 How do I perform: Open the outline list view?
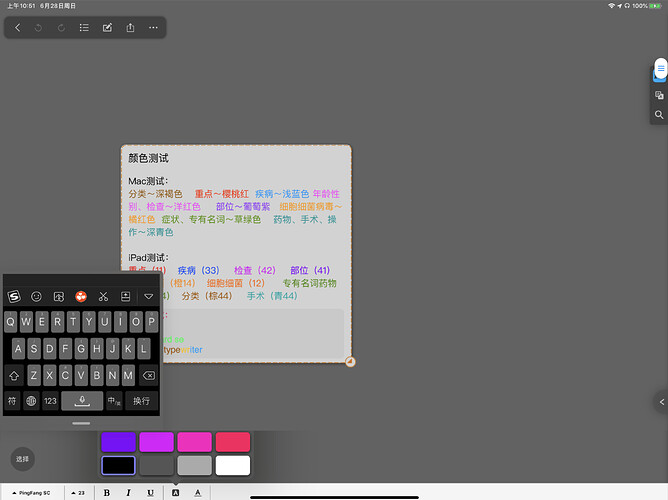pos(84,28)
